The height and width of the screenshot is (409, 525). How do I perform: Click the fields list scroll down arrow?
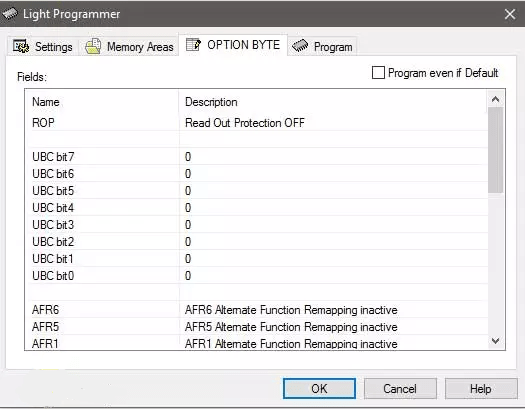click(x=496, y=341)
